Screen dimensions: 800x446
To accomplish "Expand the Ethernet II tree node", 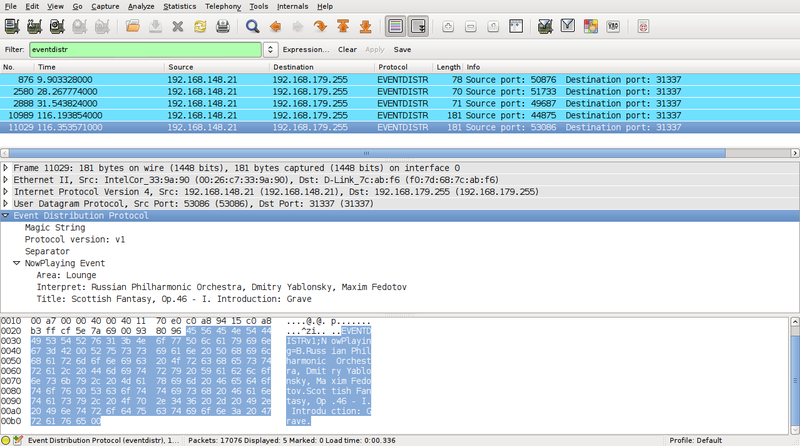I will (7, 179).
